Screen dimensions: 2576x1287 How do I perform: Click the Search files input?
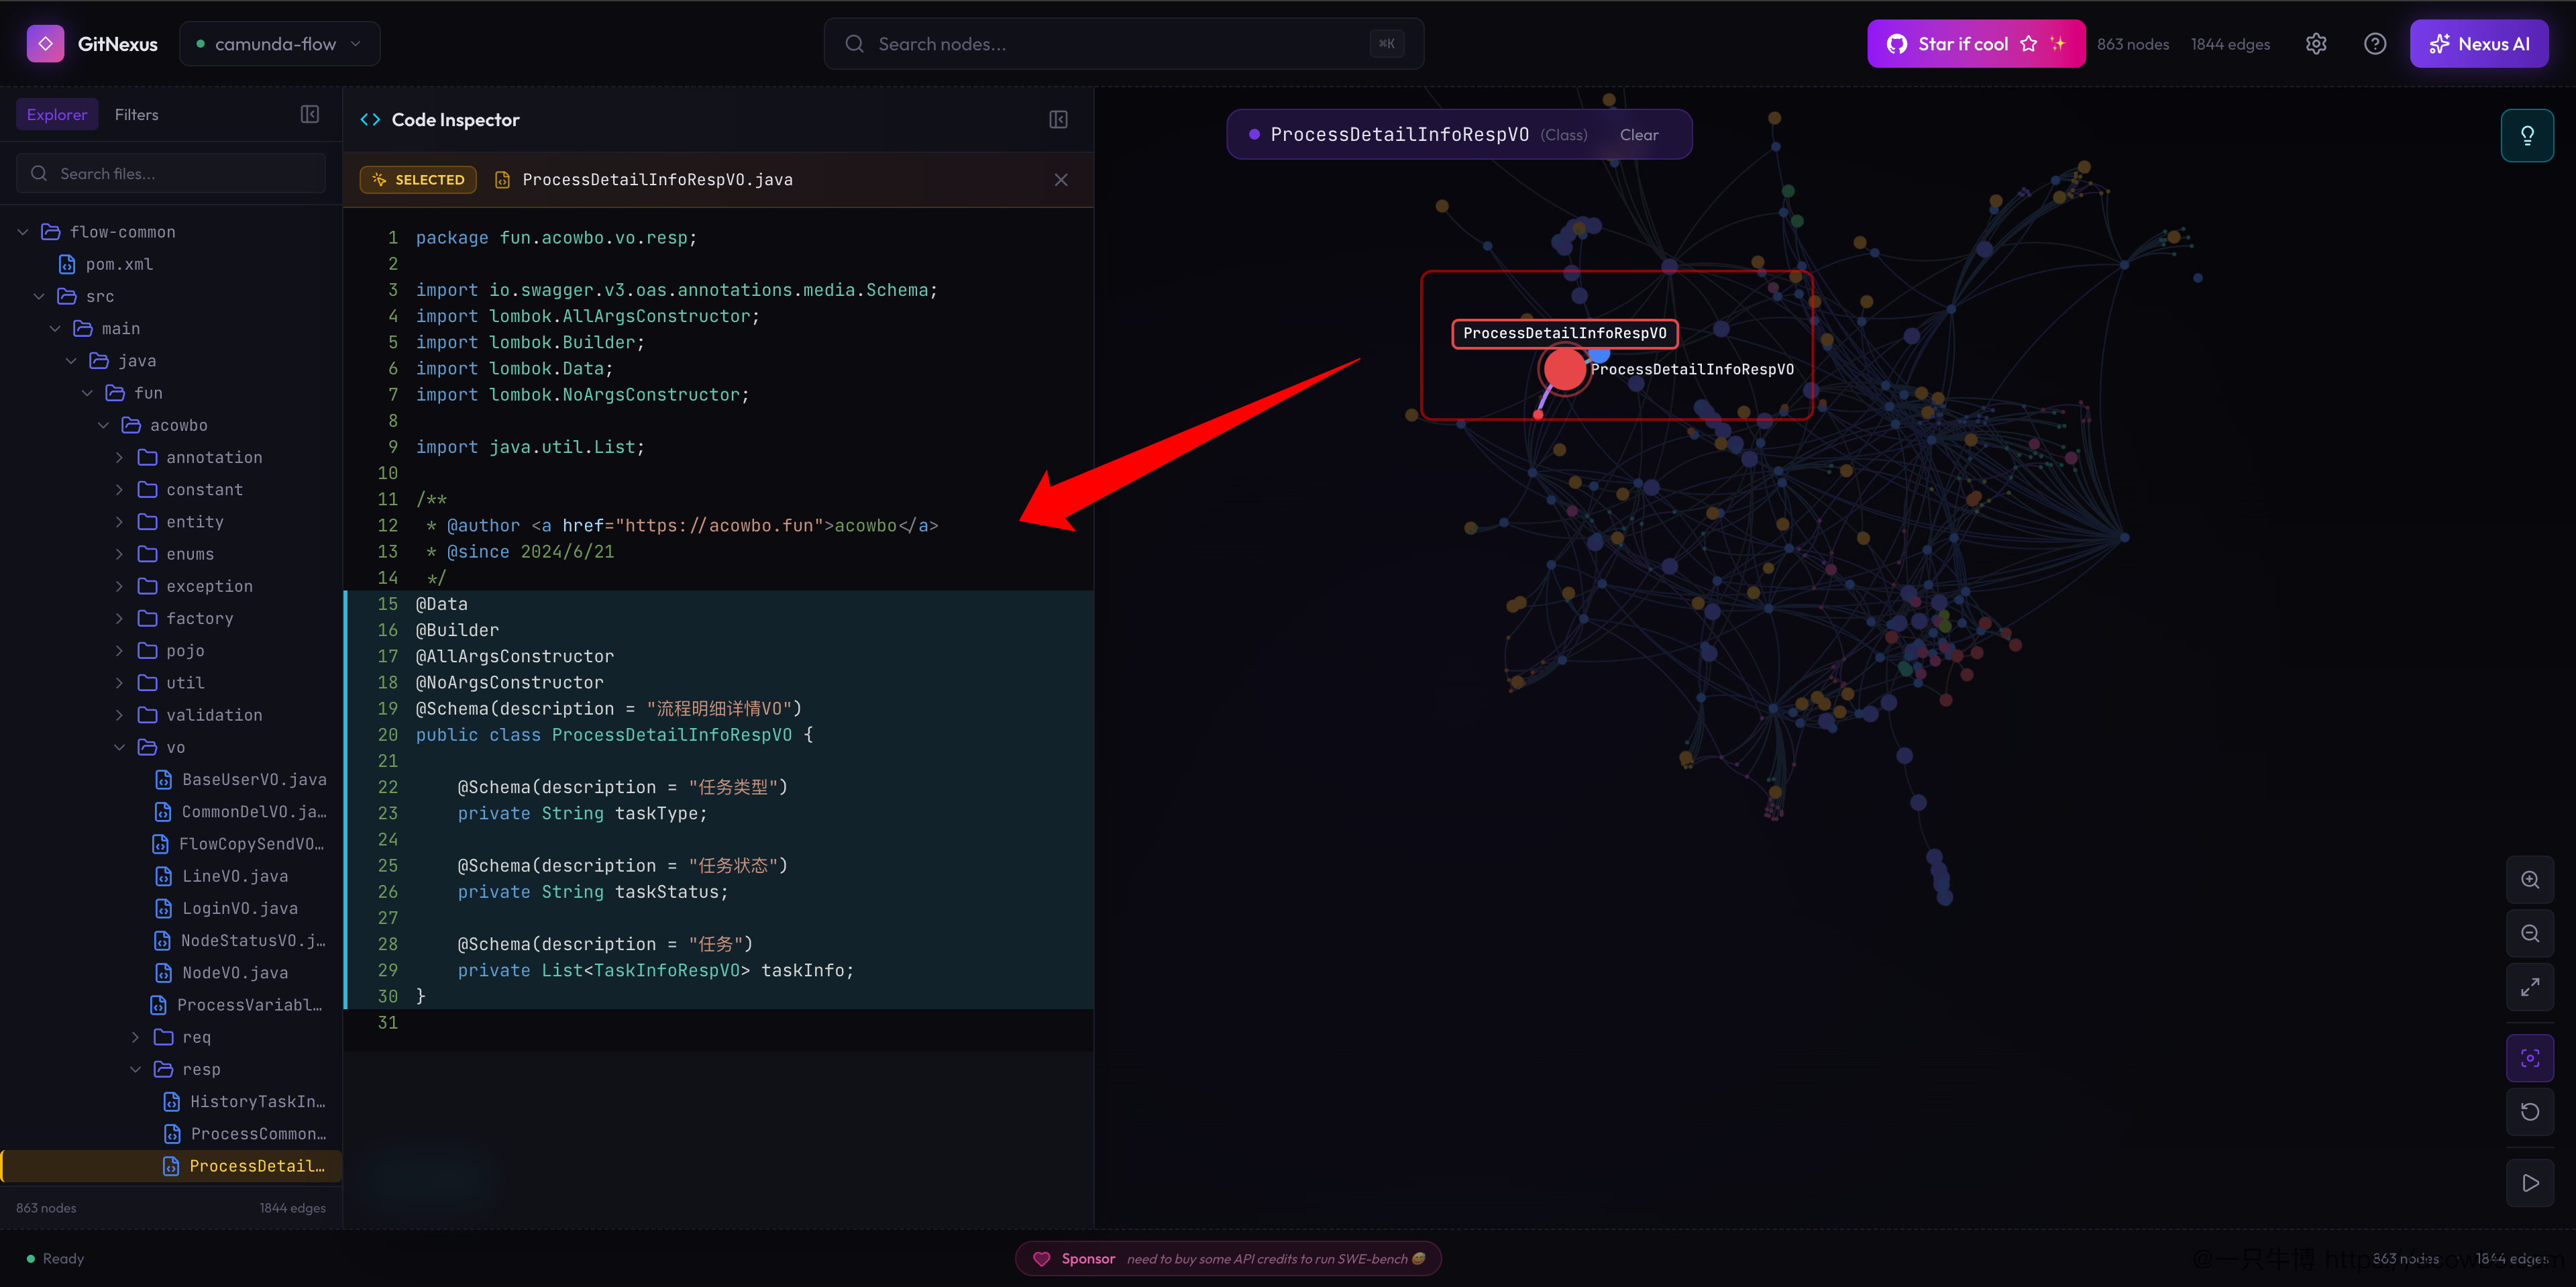[x=171, y=174]
